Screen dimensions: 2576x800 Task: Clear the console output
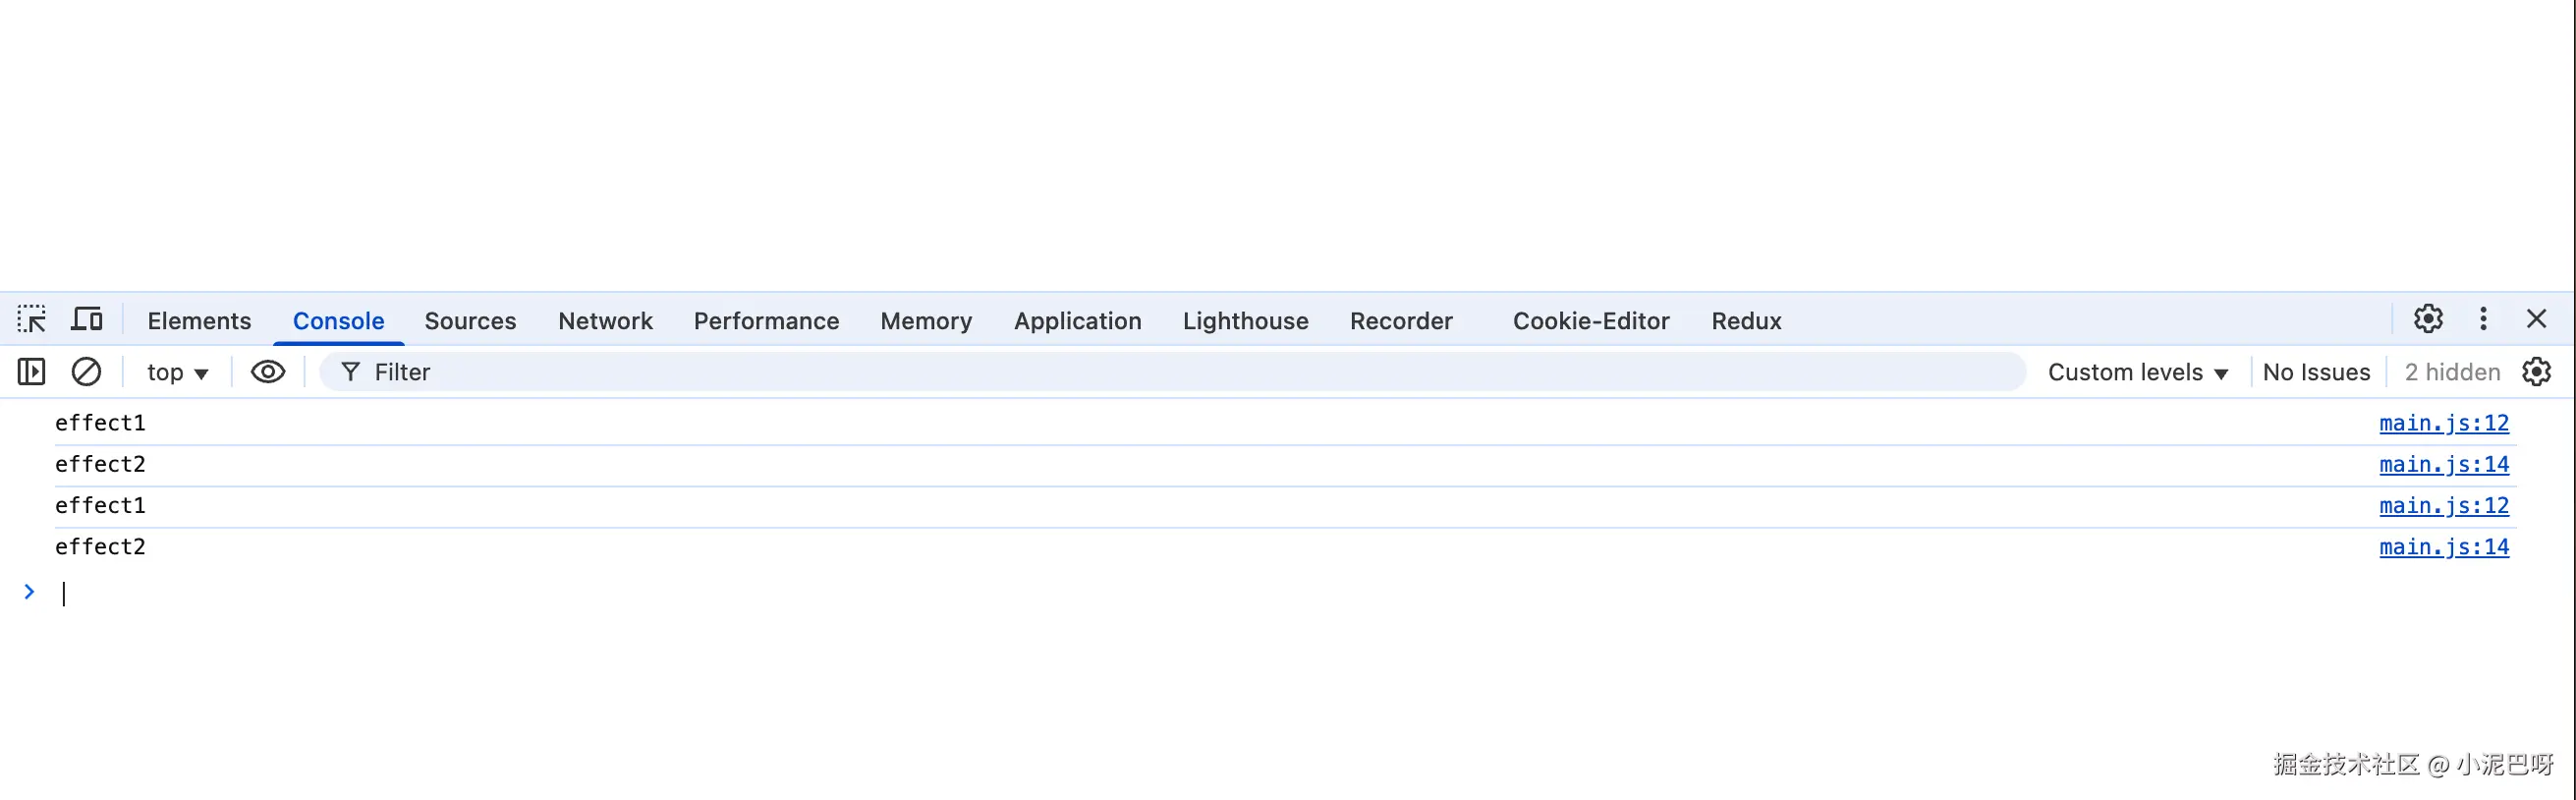tap(86, 372)
